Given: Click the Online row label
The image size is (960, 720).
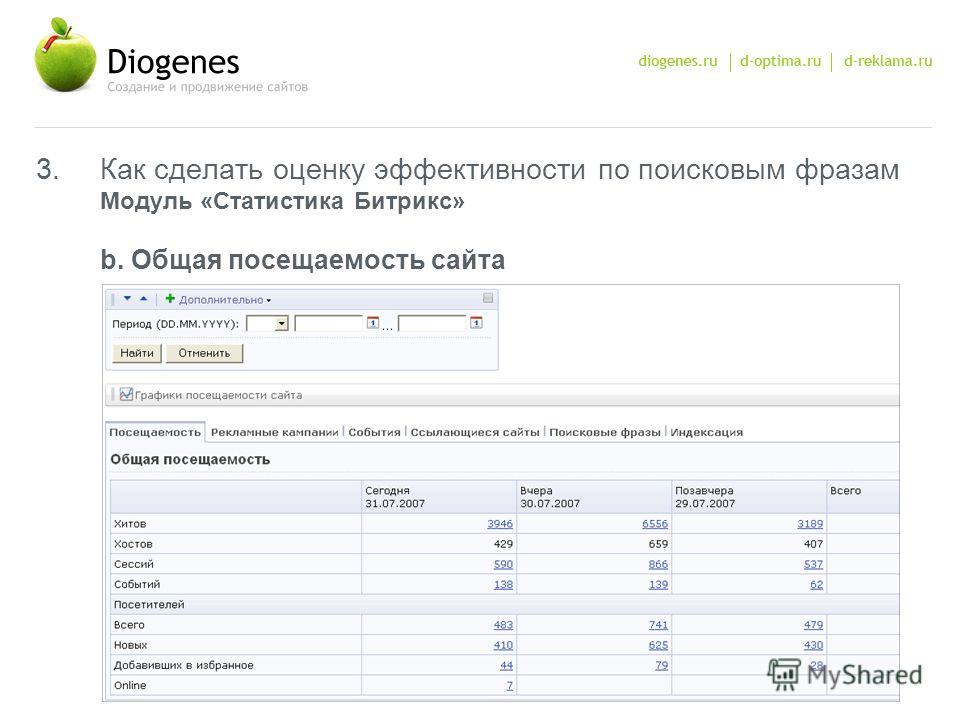Looking at the screenshot, I should click(x=130, y=685).
